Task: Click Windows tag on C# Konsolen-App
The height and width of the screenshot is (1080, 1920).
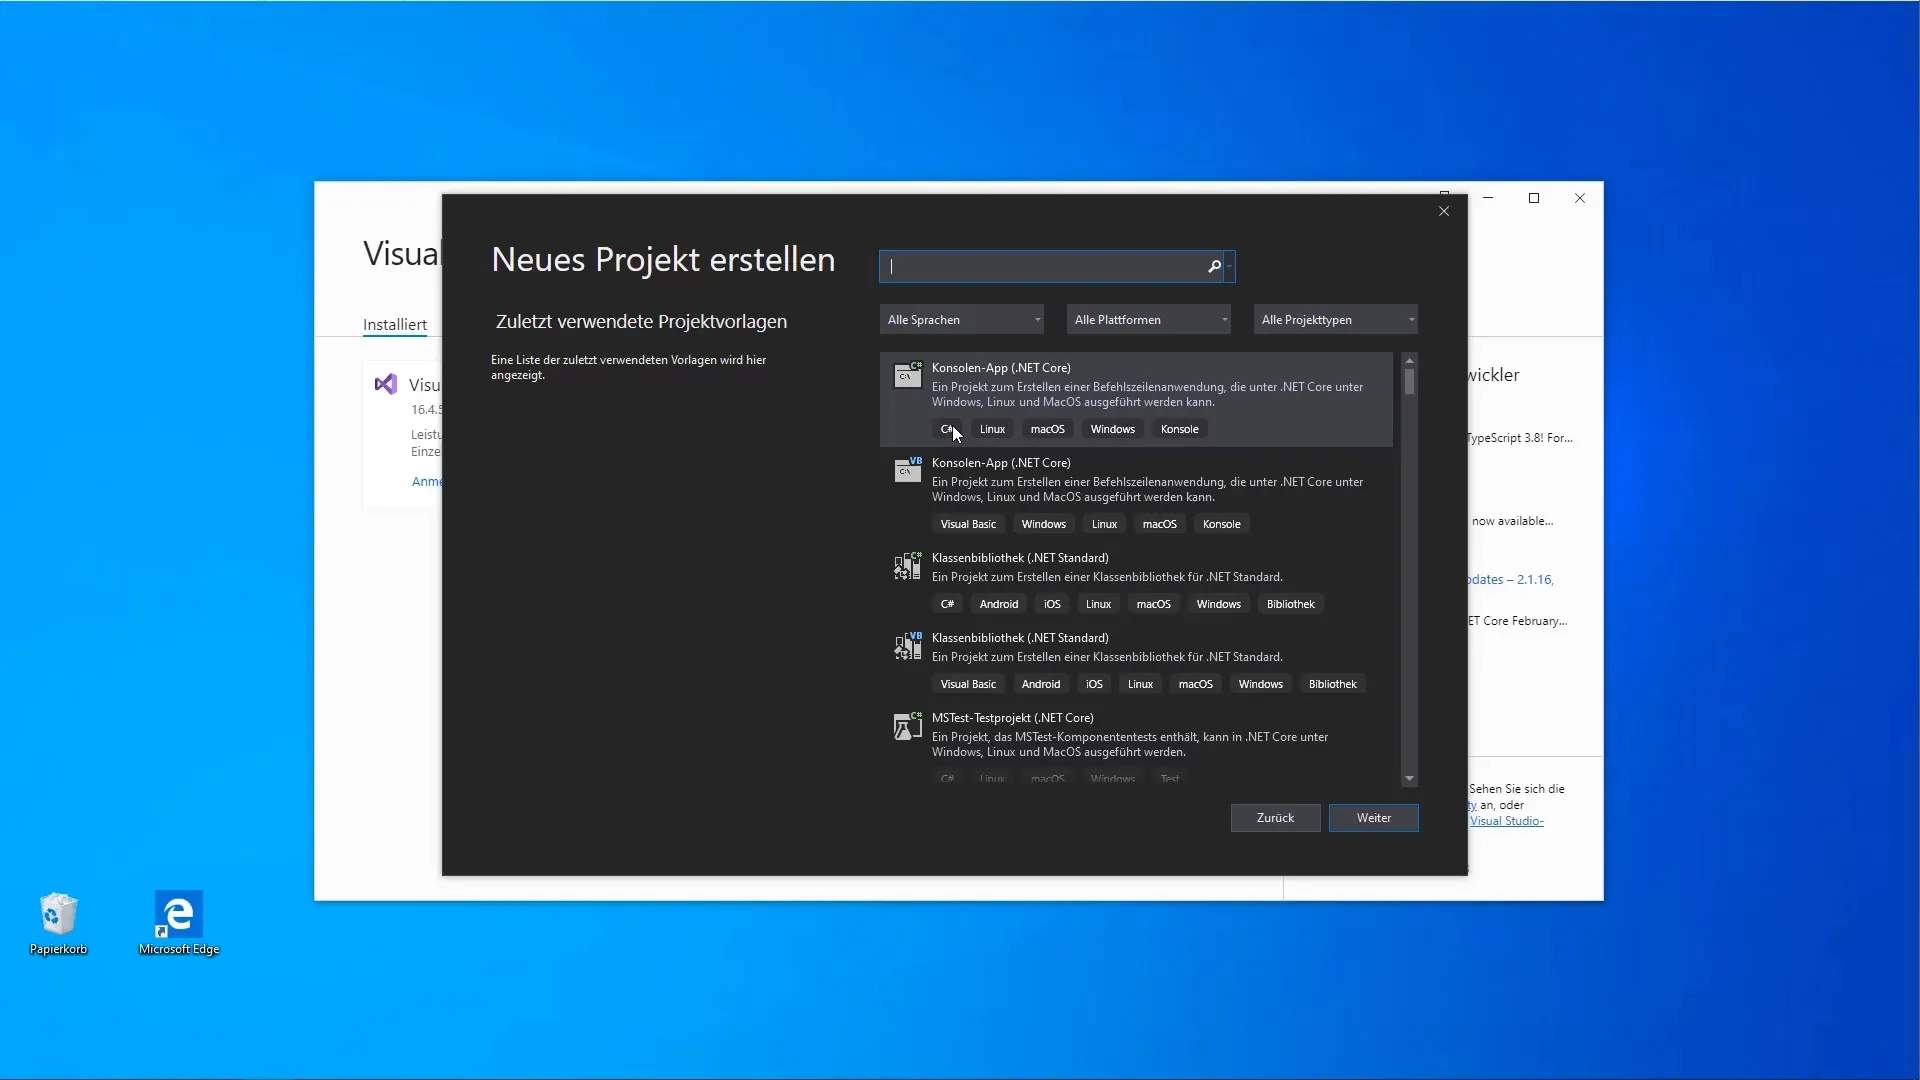Action: click(x=1112, y=429)
